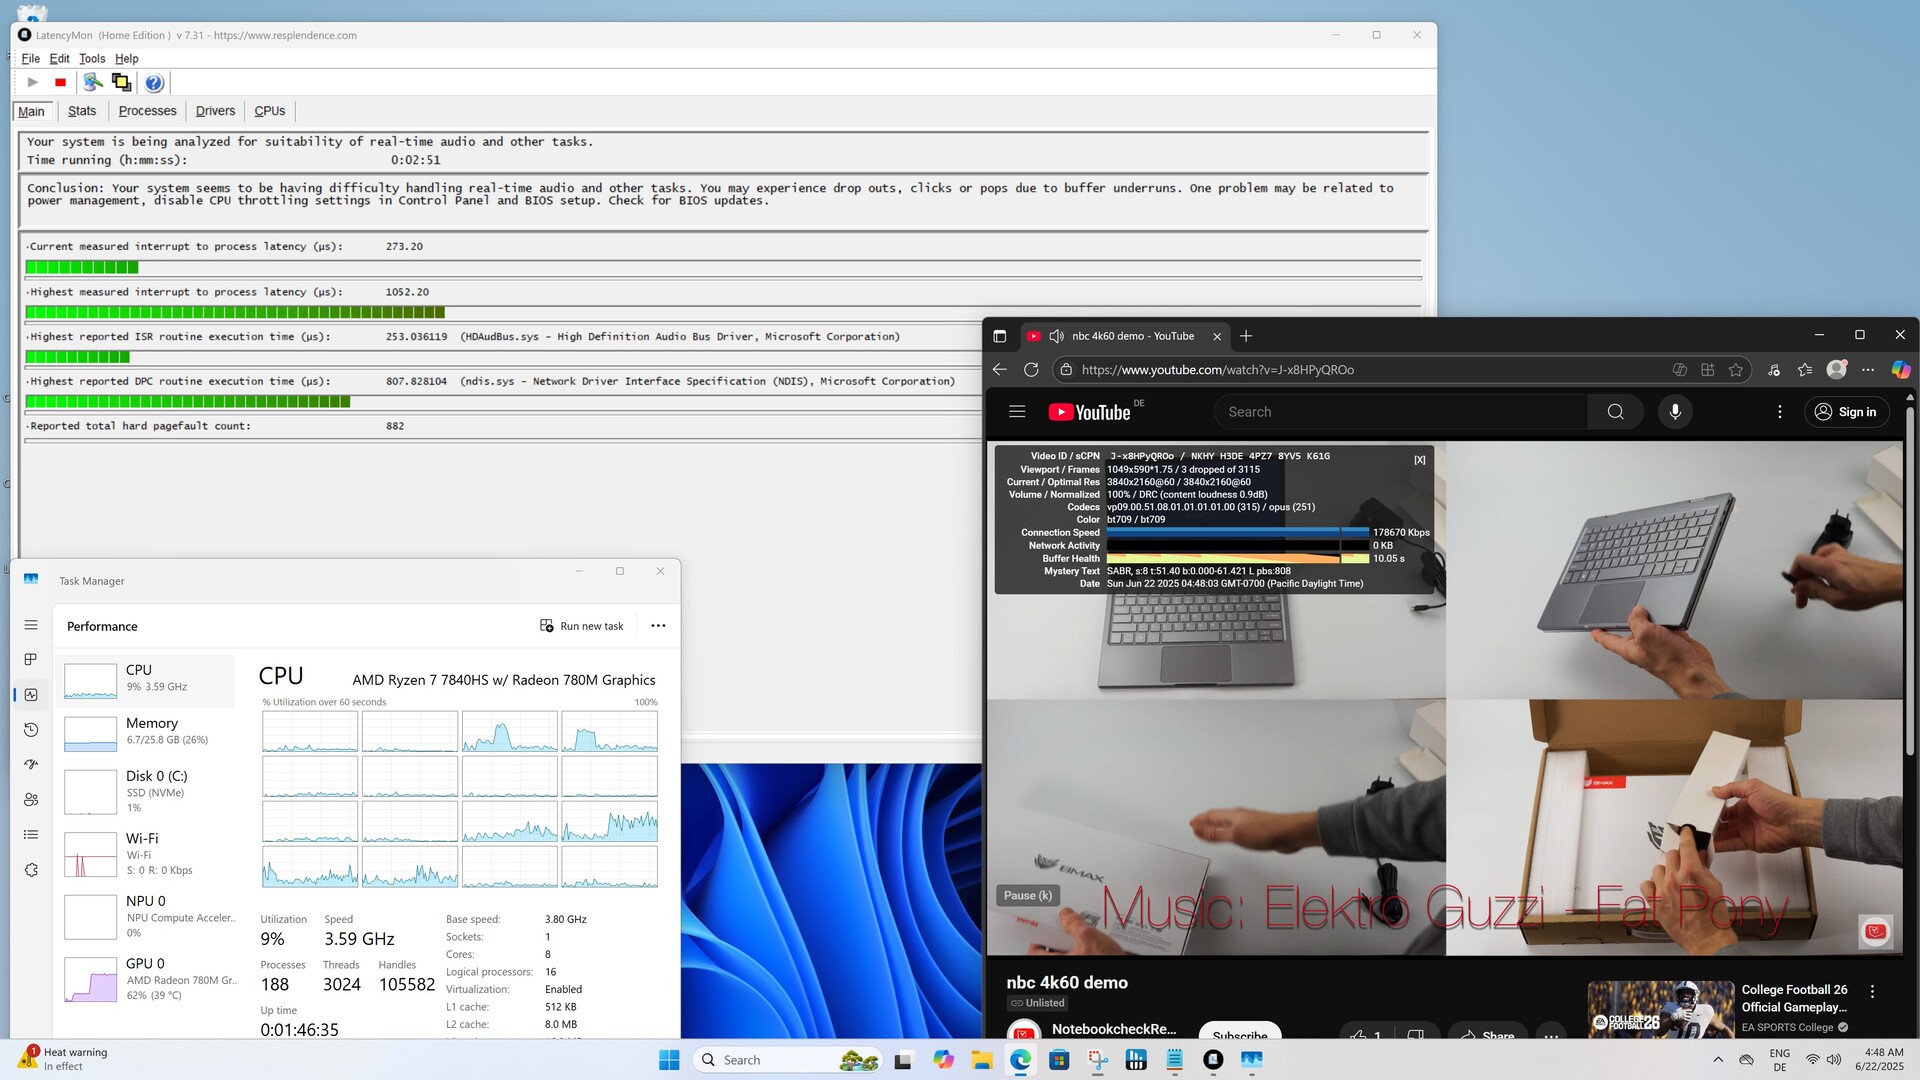Image resolution: width=1920 pixels, height=1080 pixels.
Task: Click YouTube voice search microphone
Action: 1675,412
